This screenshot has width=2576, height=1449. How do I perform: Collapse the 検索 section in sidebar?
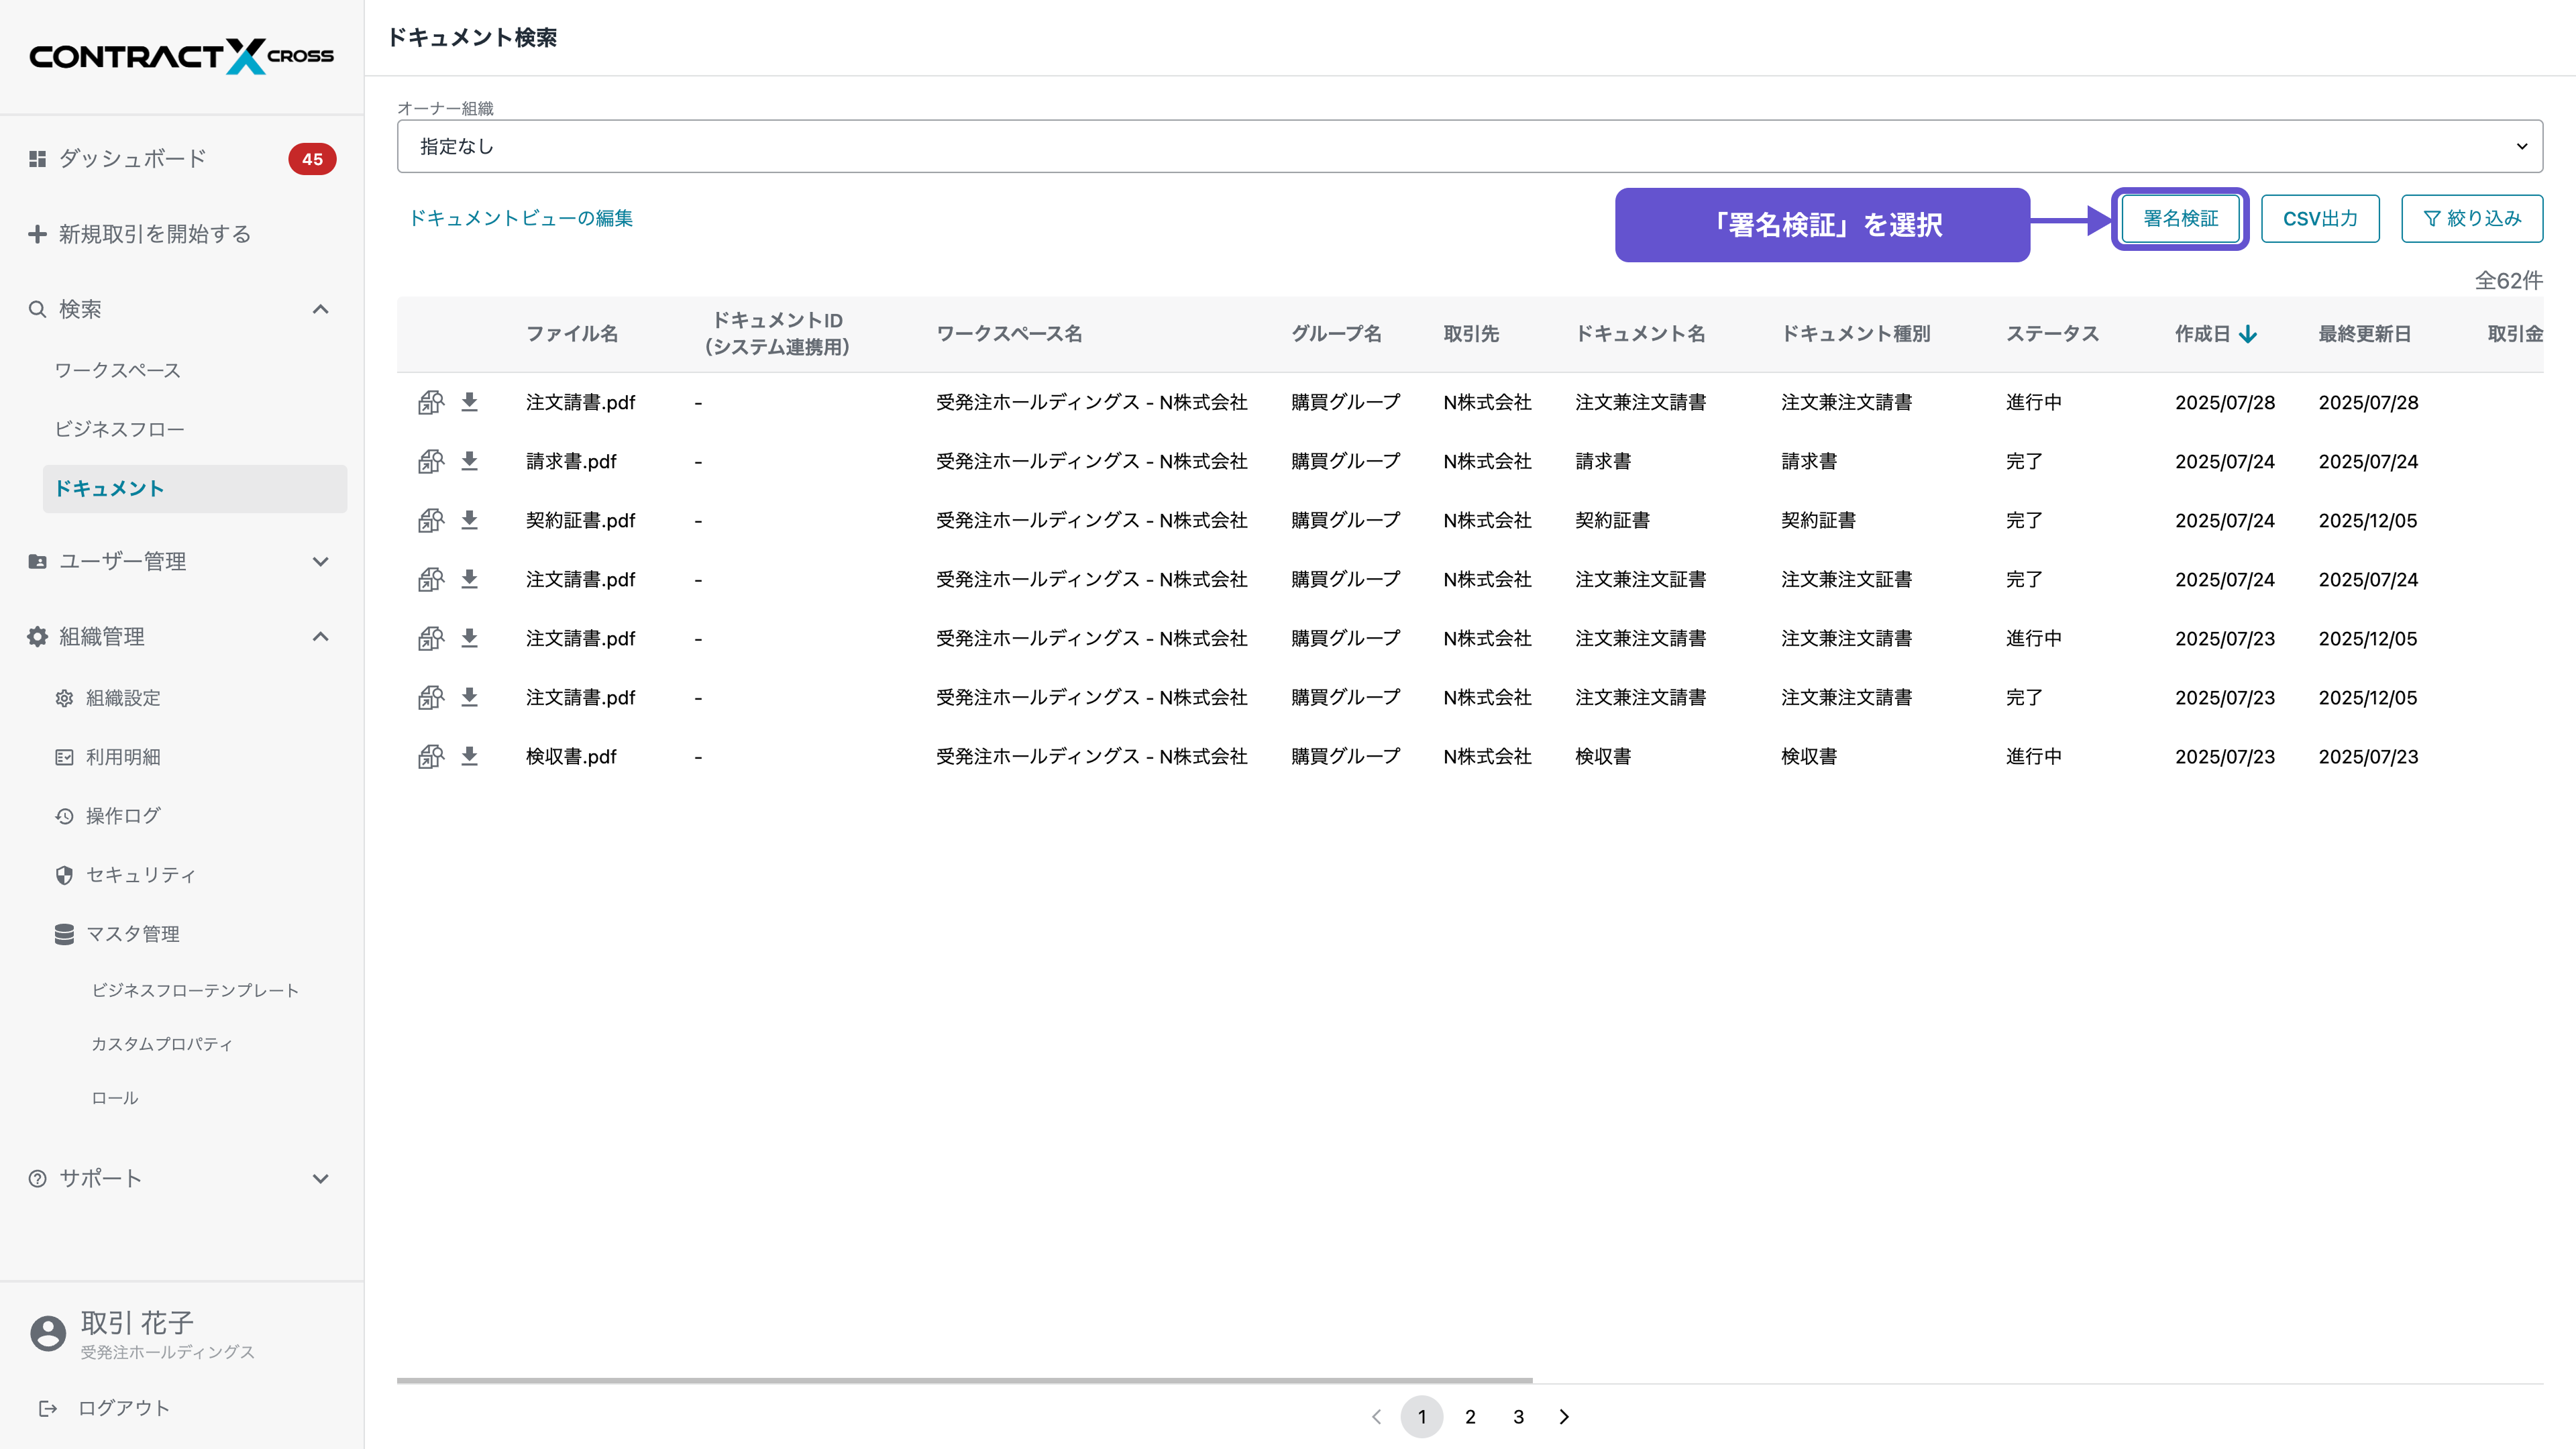click(321, 309)
